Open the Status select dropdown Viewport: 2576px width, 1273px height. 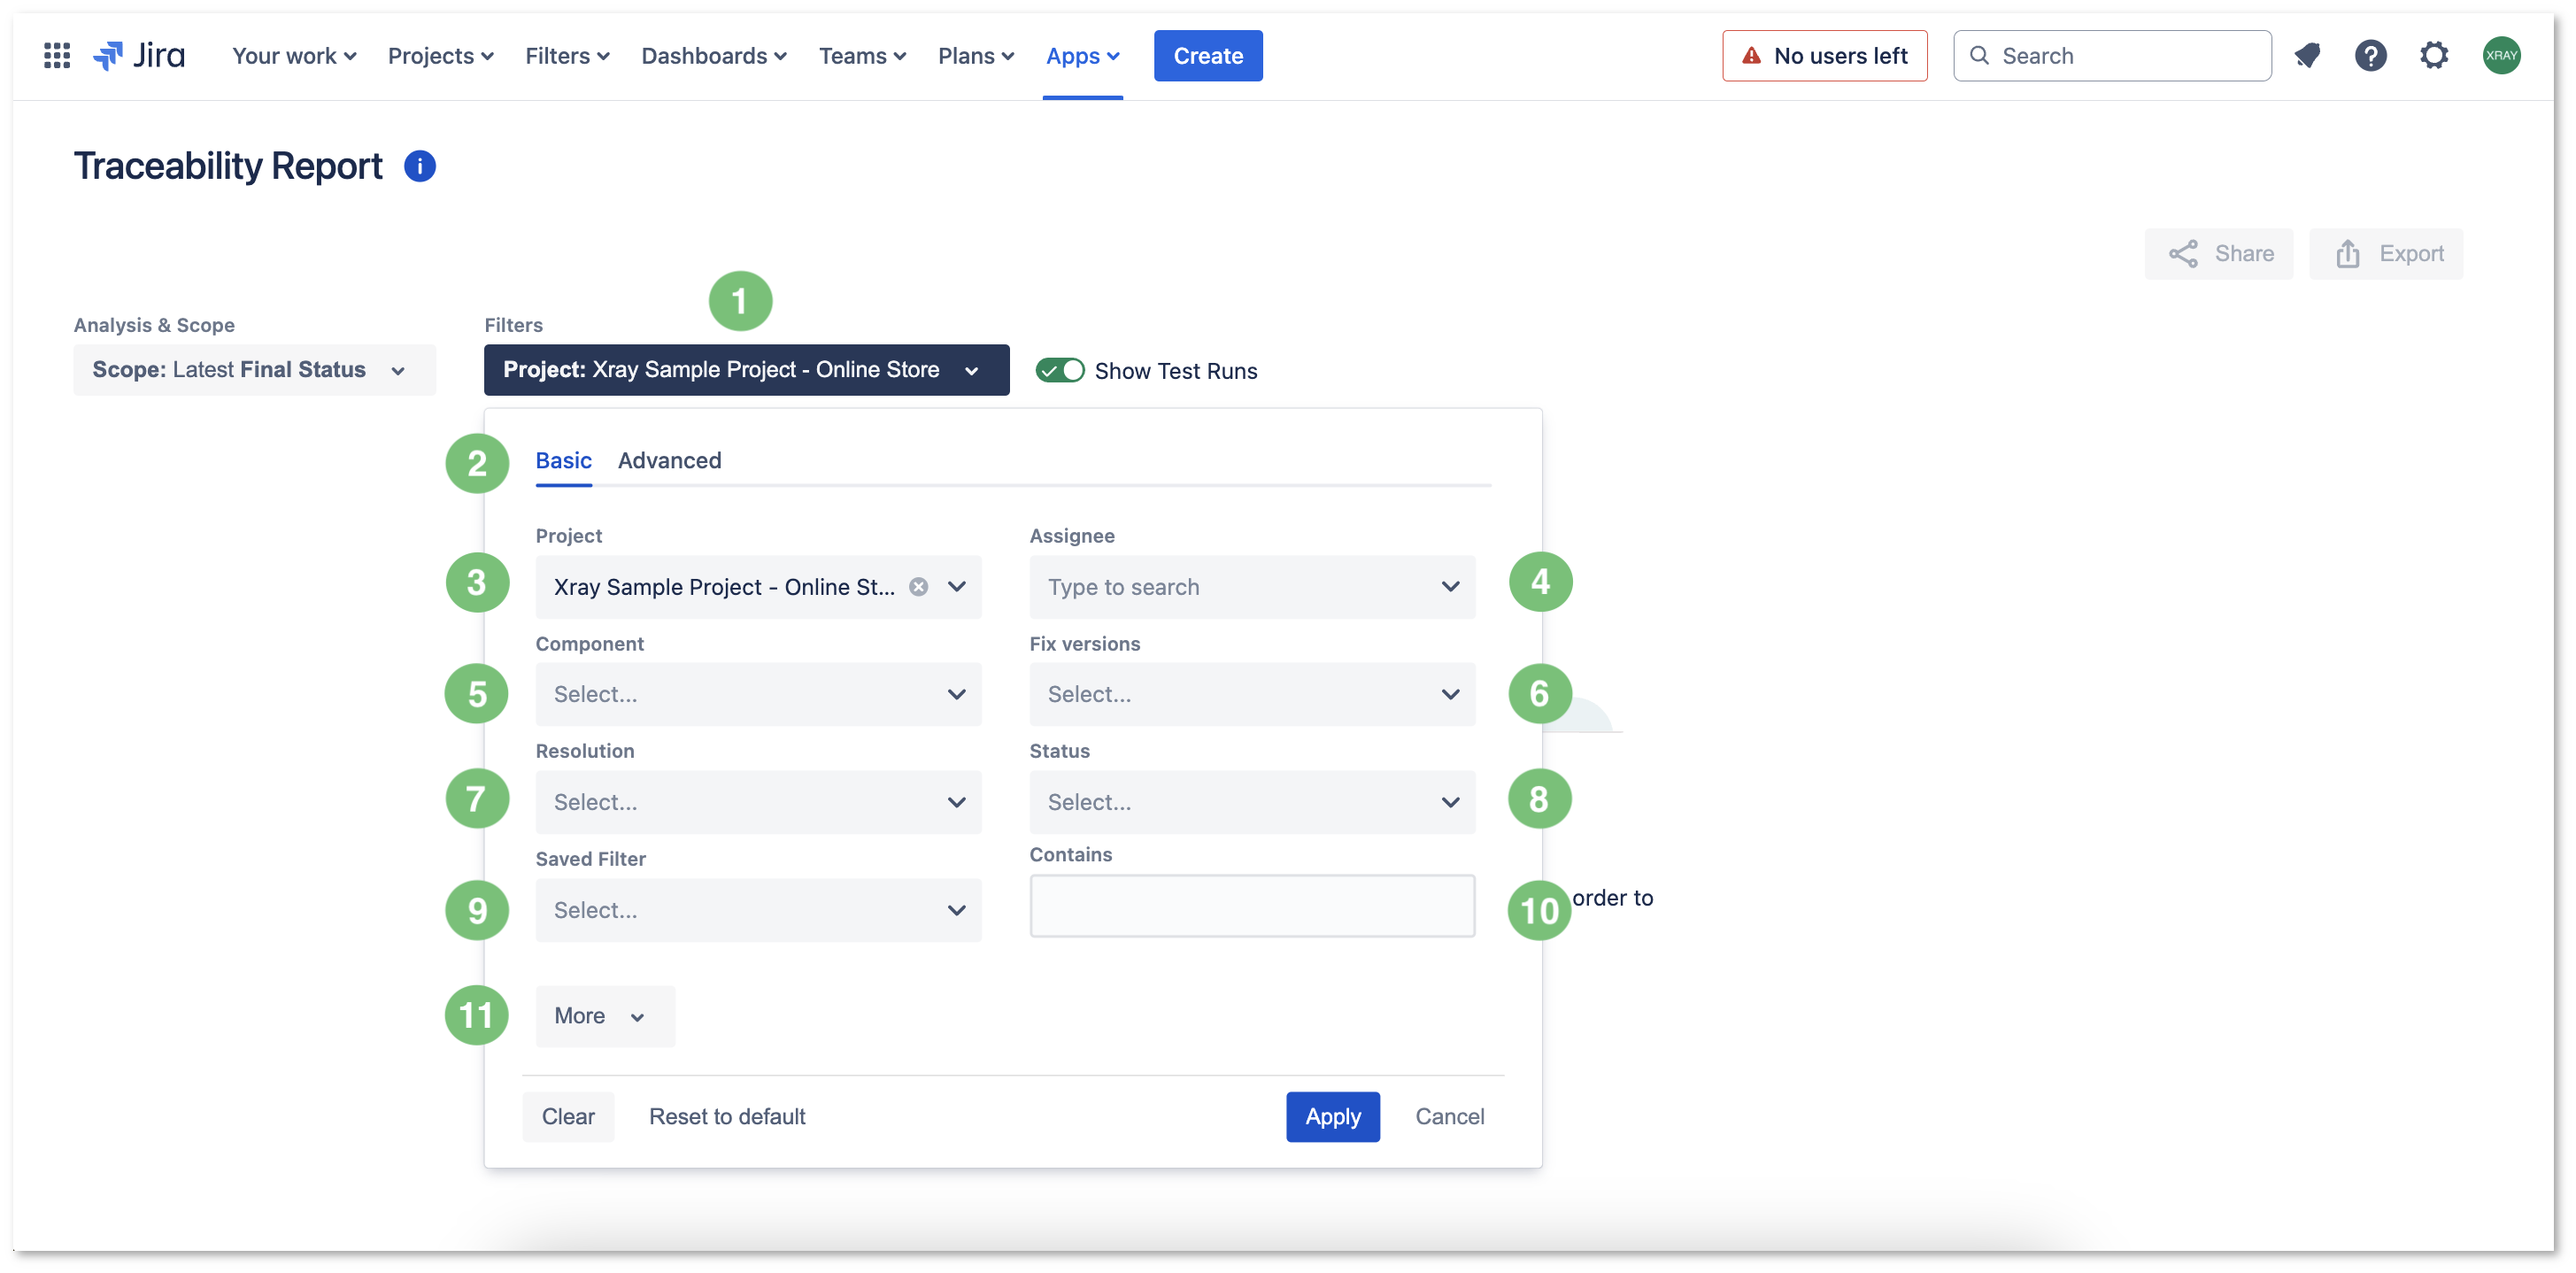[x=1252, y=803]
